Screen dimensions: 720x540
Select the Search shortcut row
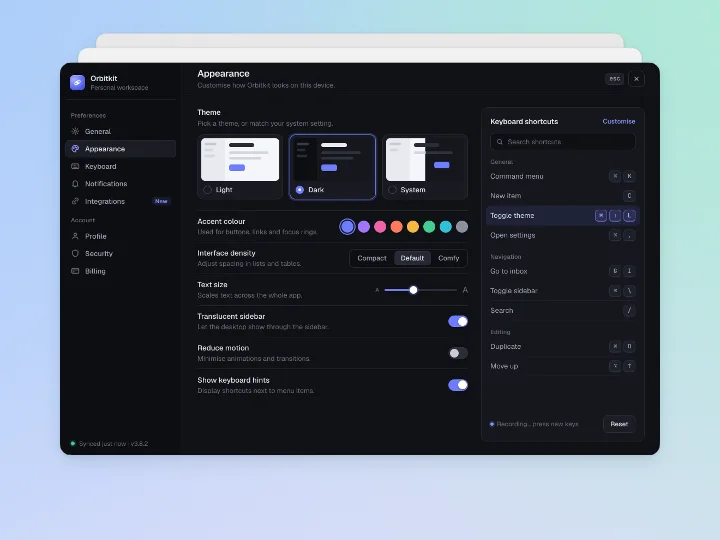point(563,310)
